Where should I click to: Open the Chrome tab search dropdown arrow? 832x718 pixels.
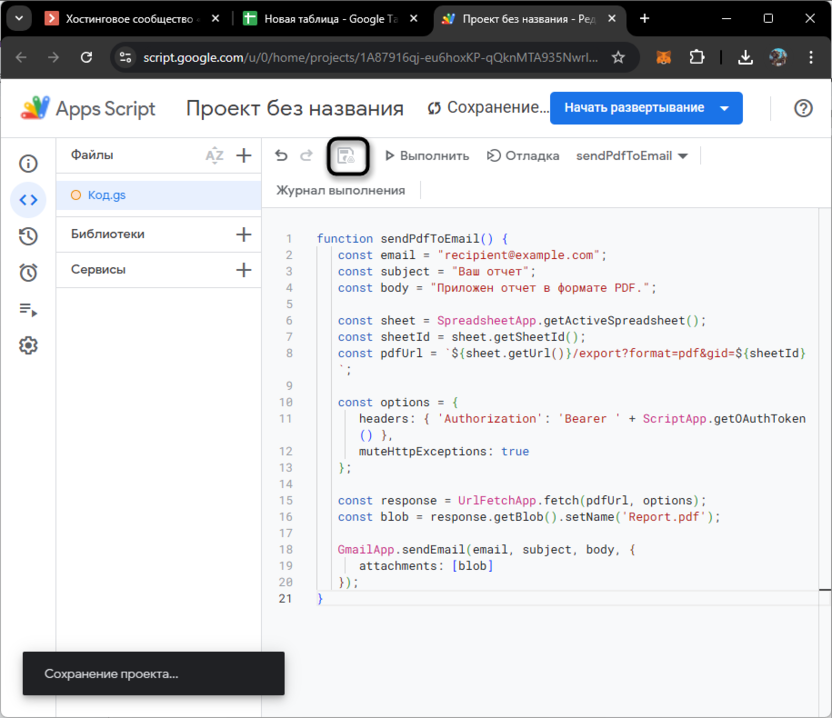18,18
